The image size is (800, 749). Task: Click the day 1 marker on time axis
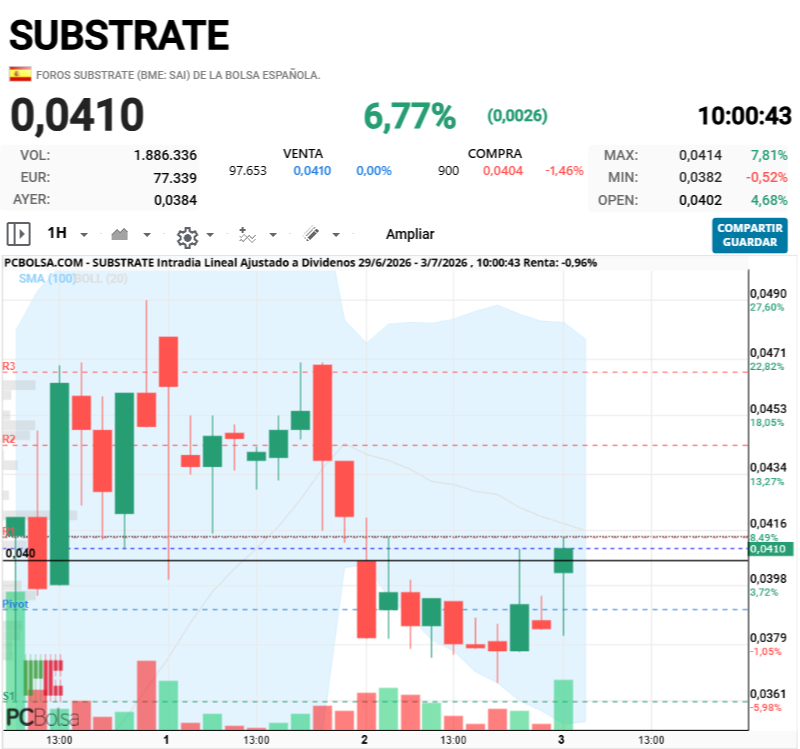tap(166, 739)
